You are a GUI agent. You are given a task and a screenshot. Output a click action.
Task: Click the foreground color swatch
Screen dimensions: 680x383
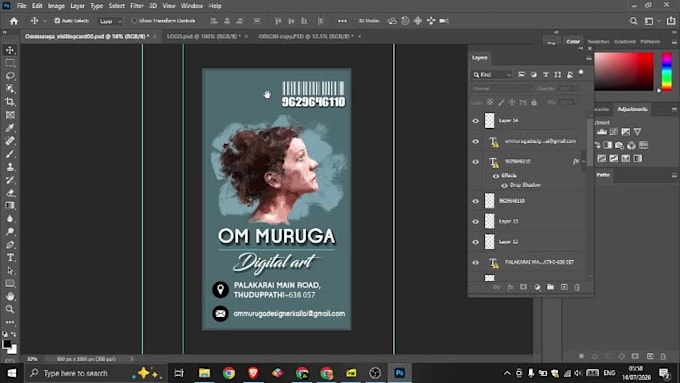tap(7, 344)
